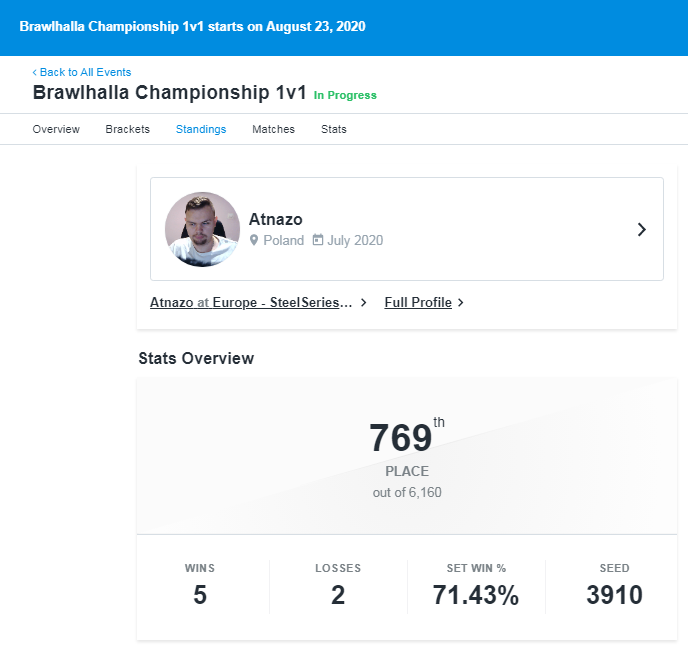Image resolution: width=688 pixels, height=646 pixels.
Task: Click the In Progress status label
Action: pos(345,95)
